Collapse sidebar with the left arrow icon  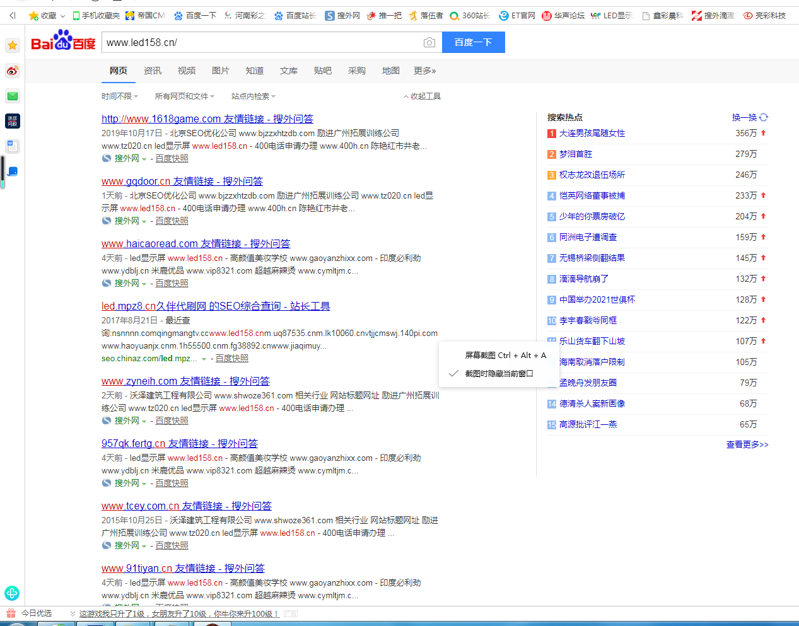pos(12,16)
